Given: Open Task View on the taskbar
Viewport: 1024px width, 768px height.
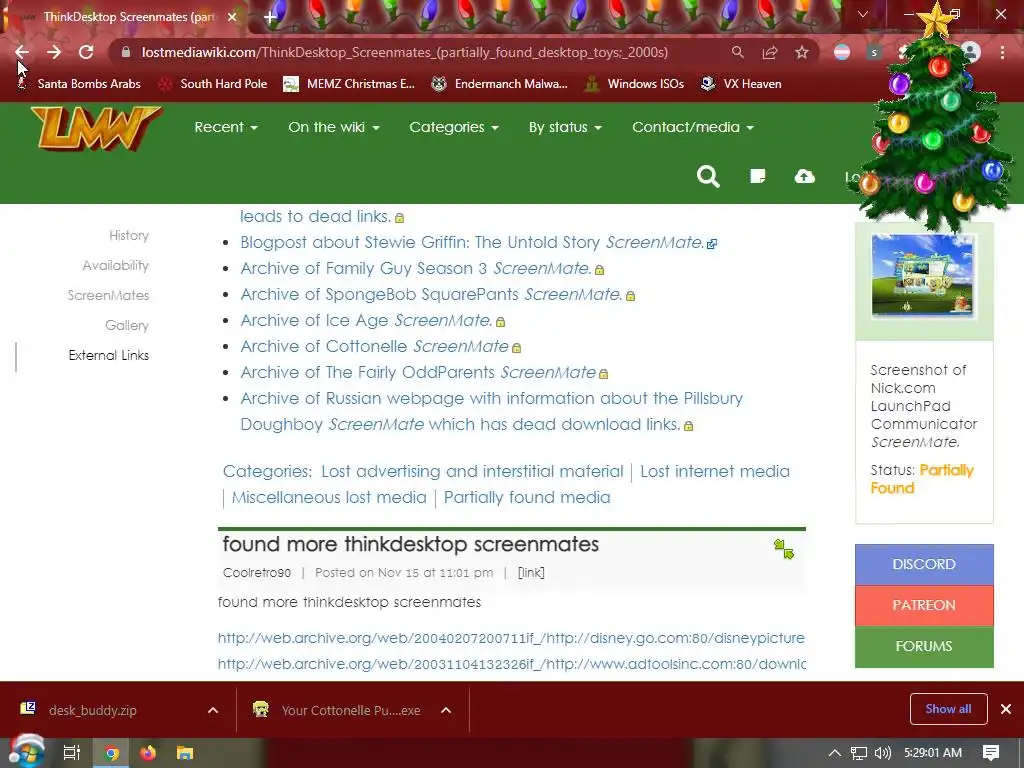Looking at the screenshot, I should coord(72,753).
